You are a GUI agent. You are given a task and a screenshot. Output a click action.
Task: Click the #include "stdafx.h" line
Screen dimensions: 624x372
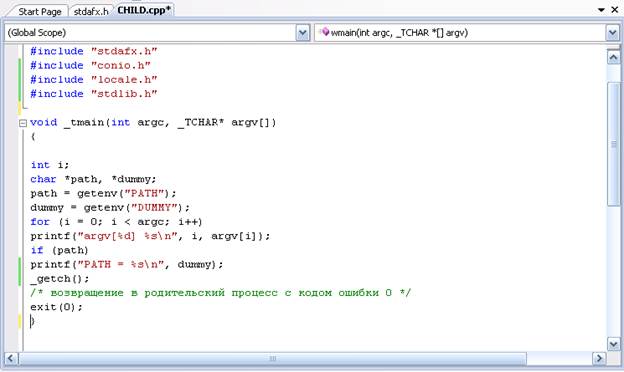click(x=94, y=51)
